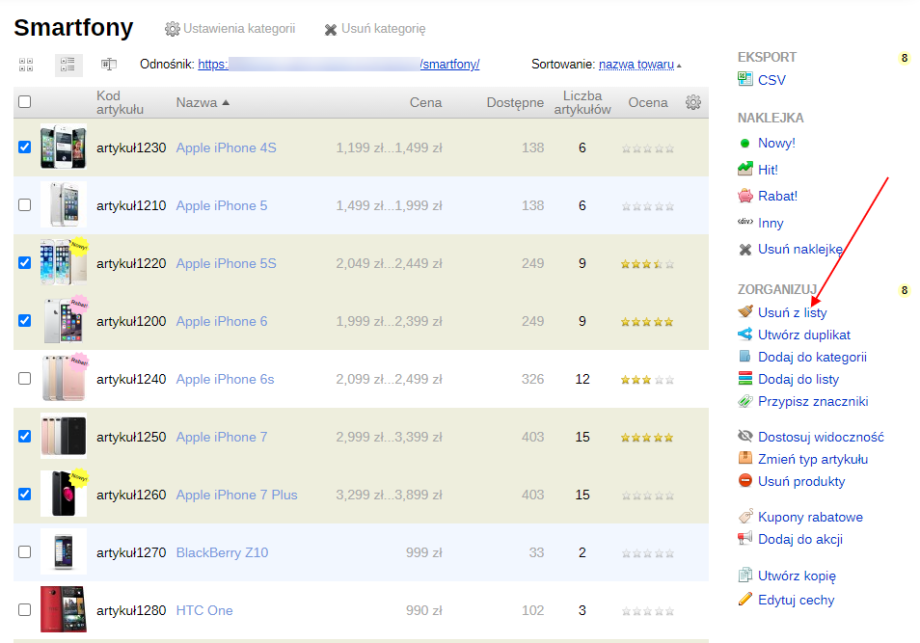
Task: Click price cell 2,099 zł...2,499 zł
Action: [388, 380]
